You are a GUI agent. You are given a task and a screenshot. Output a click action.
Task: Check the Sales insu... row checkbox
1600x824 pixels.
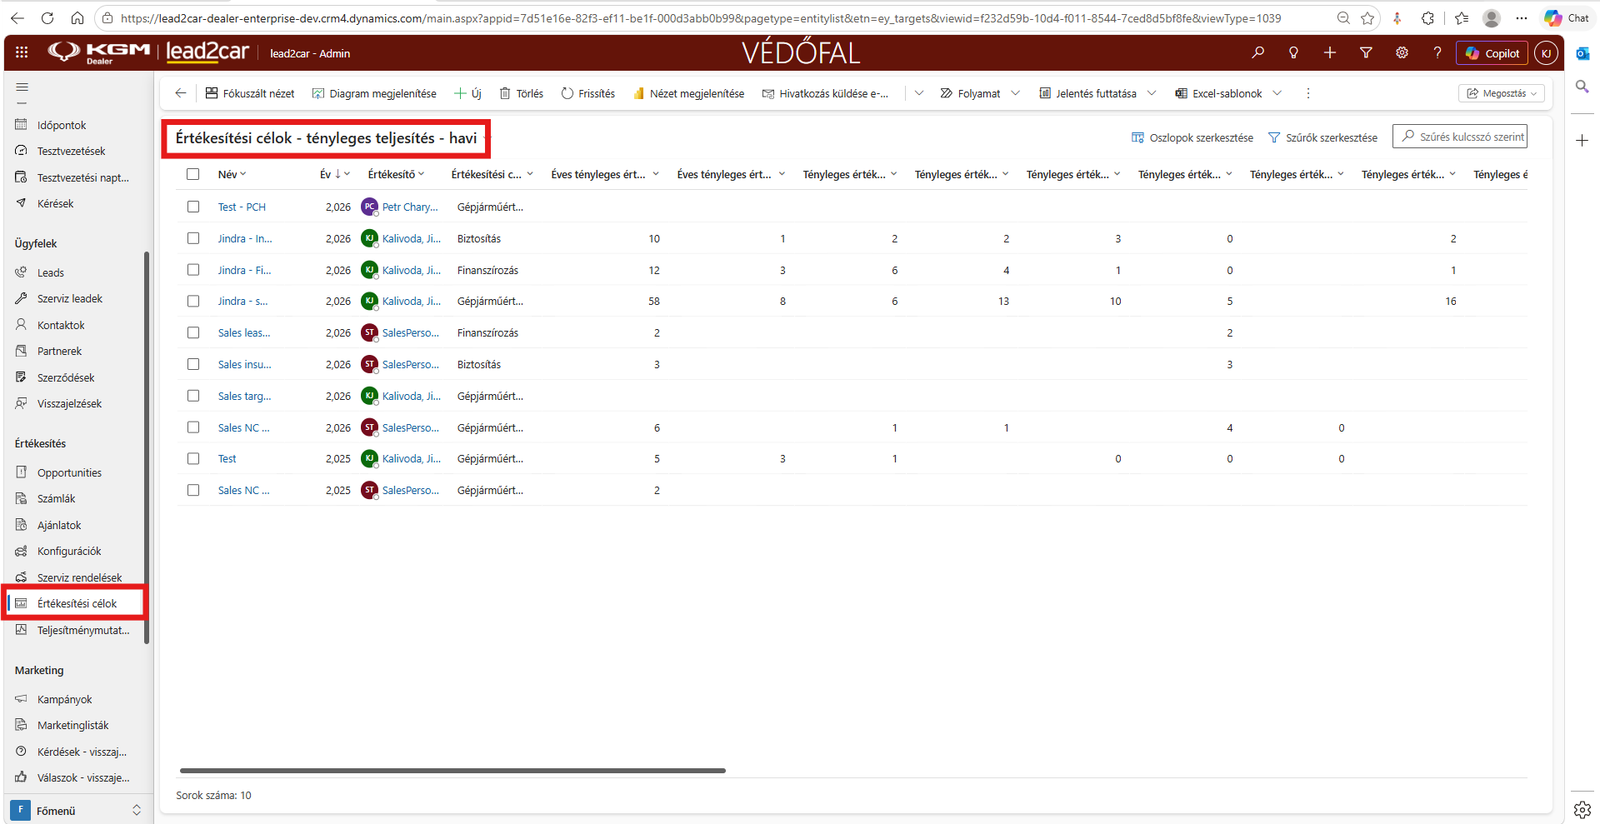click(x=193, y=364)
